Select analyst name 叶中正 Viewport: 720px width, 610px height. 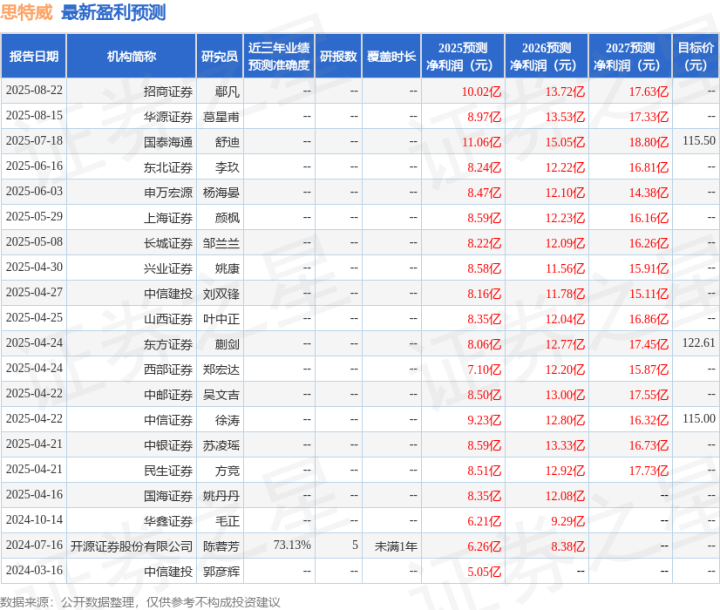pos(221,319)
